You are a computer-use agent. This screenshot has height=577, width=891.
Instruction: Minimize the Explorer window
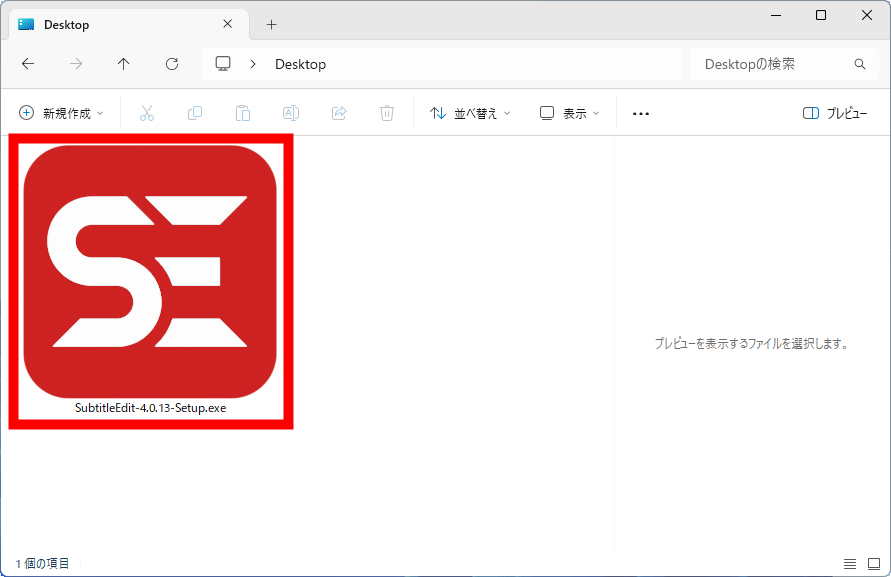click(776, 15)
